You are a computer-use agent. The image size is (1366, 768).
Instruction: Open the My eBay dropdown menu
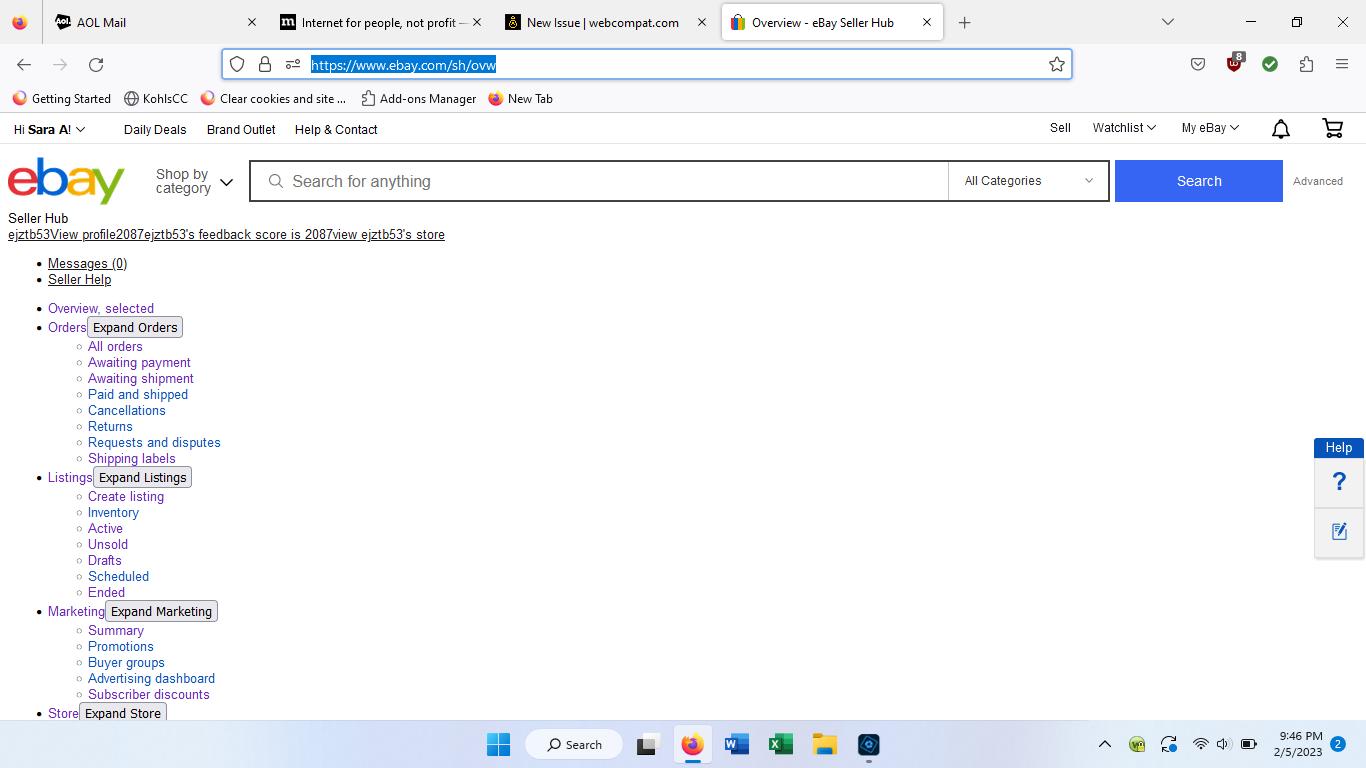point(1210,128)
